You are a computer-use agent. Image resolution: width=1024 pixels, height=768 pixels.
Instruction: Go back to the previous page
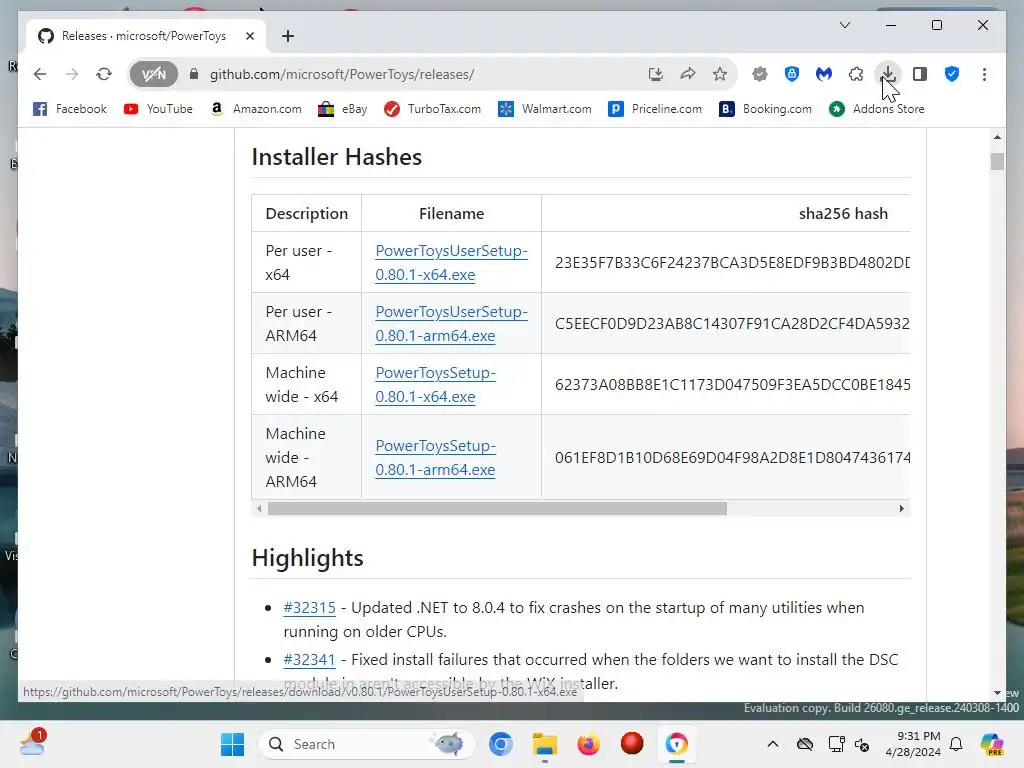click(x=40, y=74)
